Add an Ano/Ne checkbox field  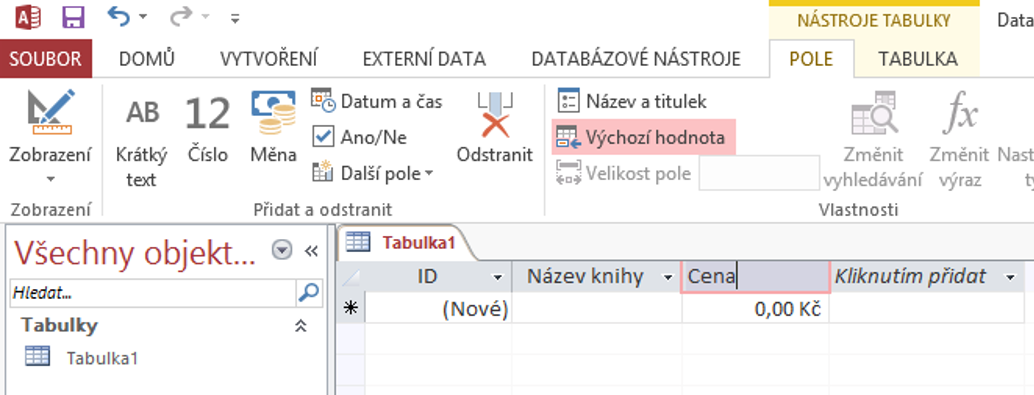tap(359, 137)
